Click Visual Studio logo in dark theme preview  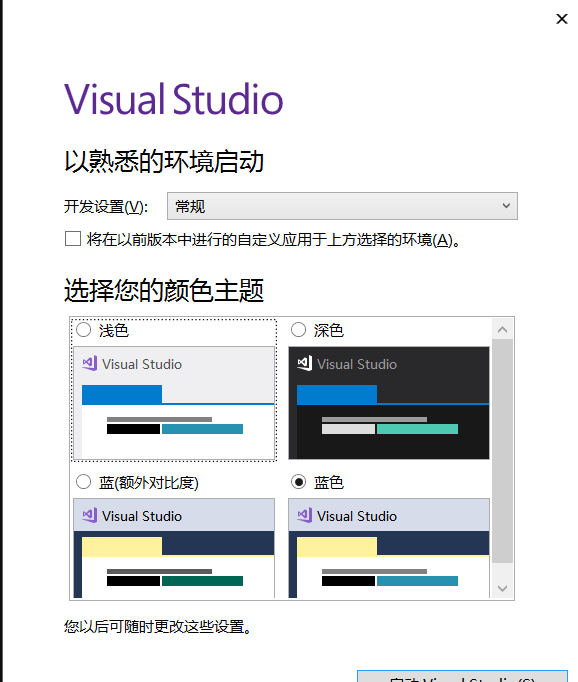coord(304,364)
